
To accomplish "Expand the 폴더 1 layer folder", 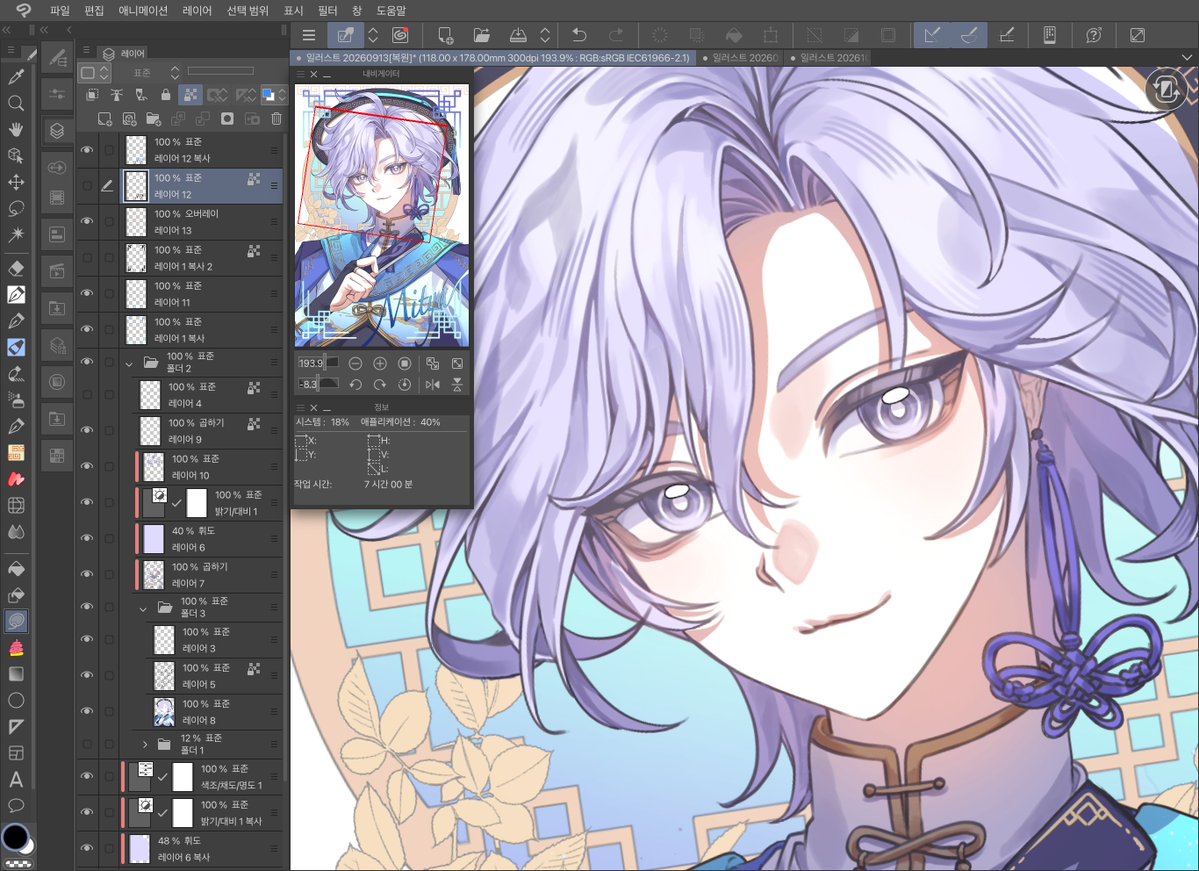I will click(x=145, y=743).
